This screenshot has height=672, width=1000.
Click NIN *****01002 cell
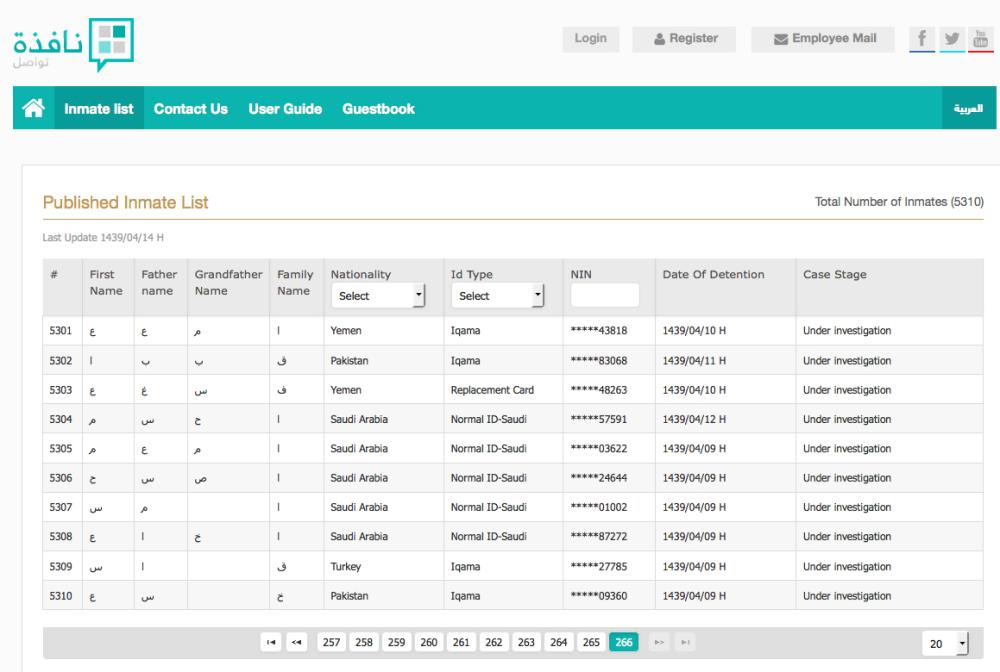click(x=598, y=507)
